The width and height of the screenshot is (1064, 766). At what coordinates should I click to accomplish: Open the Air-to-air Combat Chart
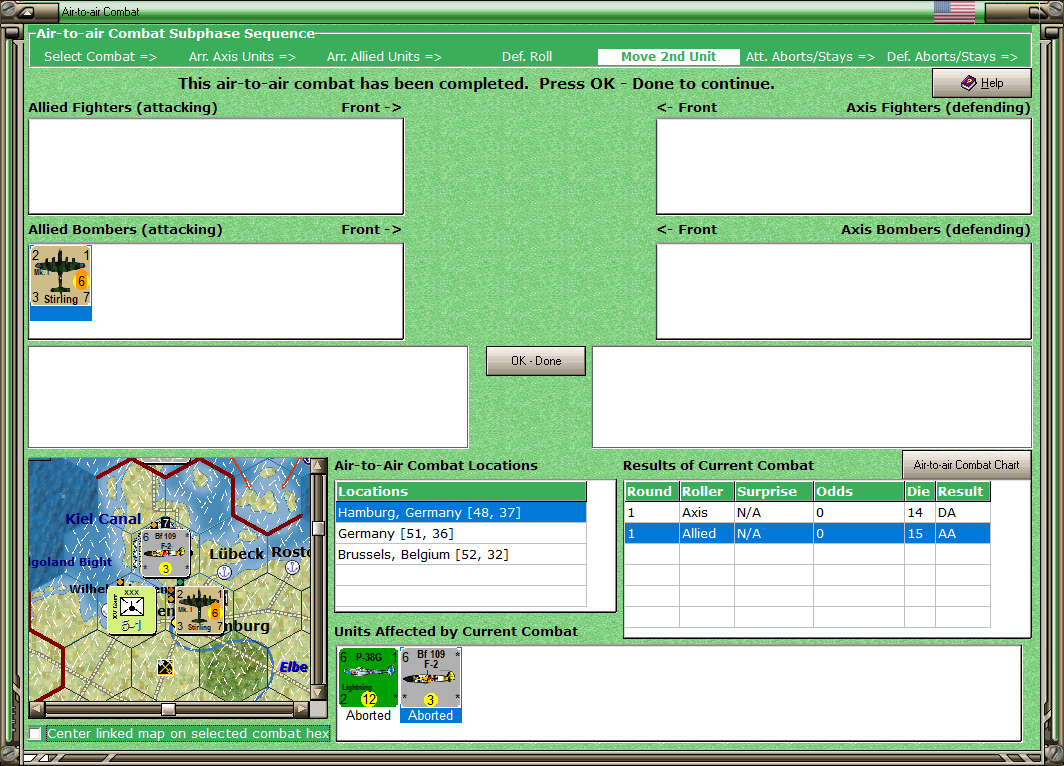point(966,465)
